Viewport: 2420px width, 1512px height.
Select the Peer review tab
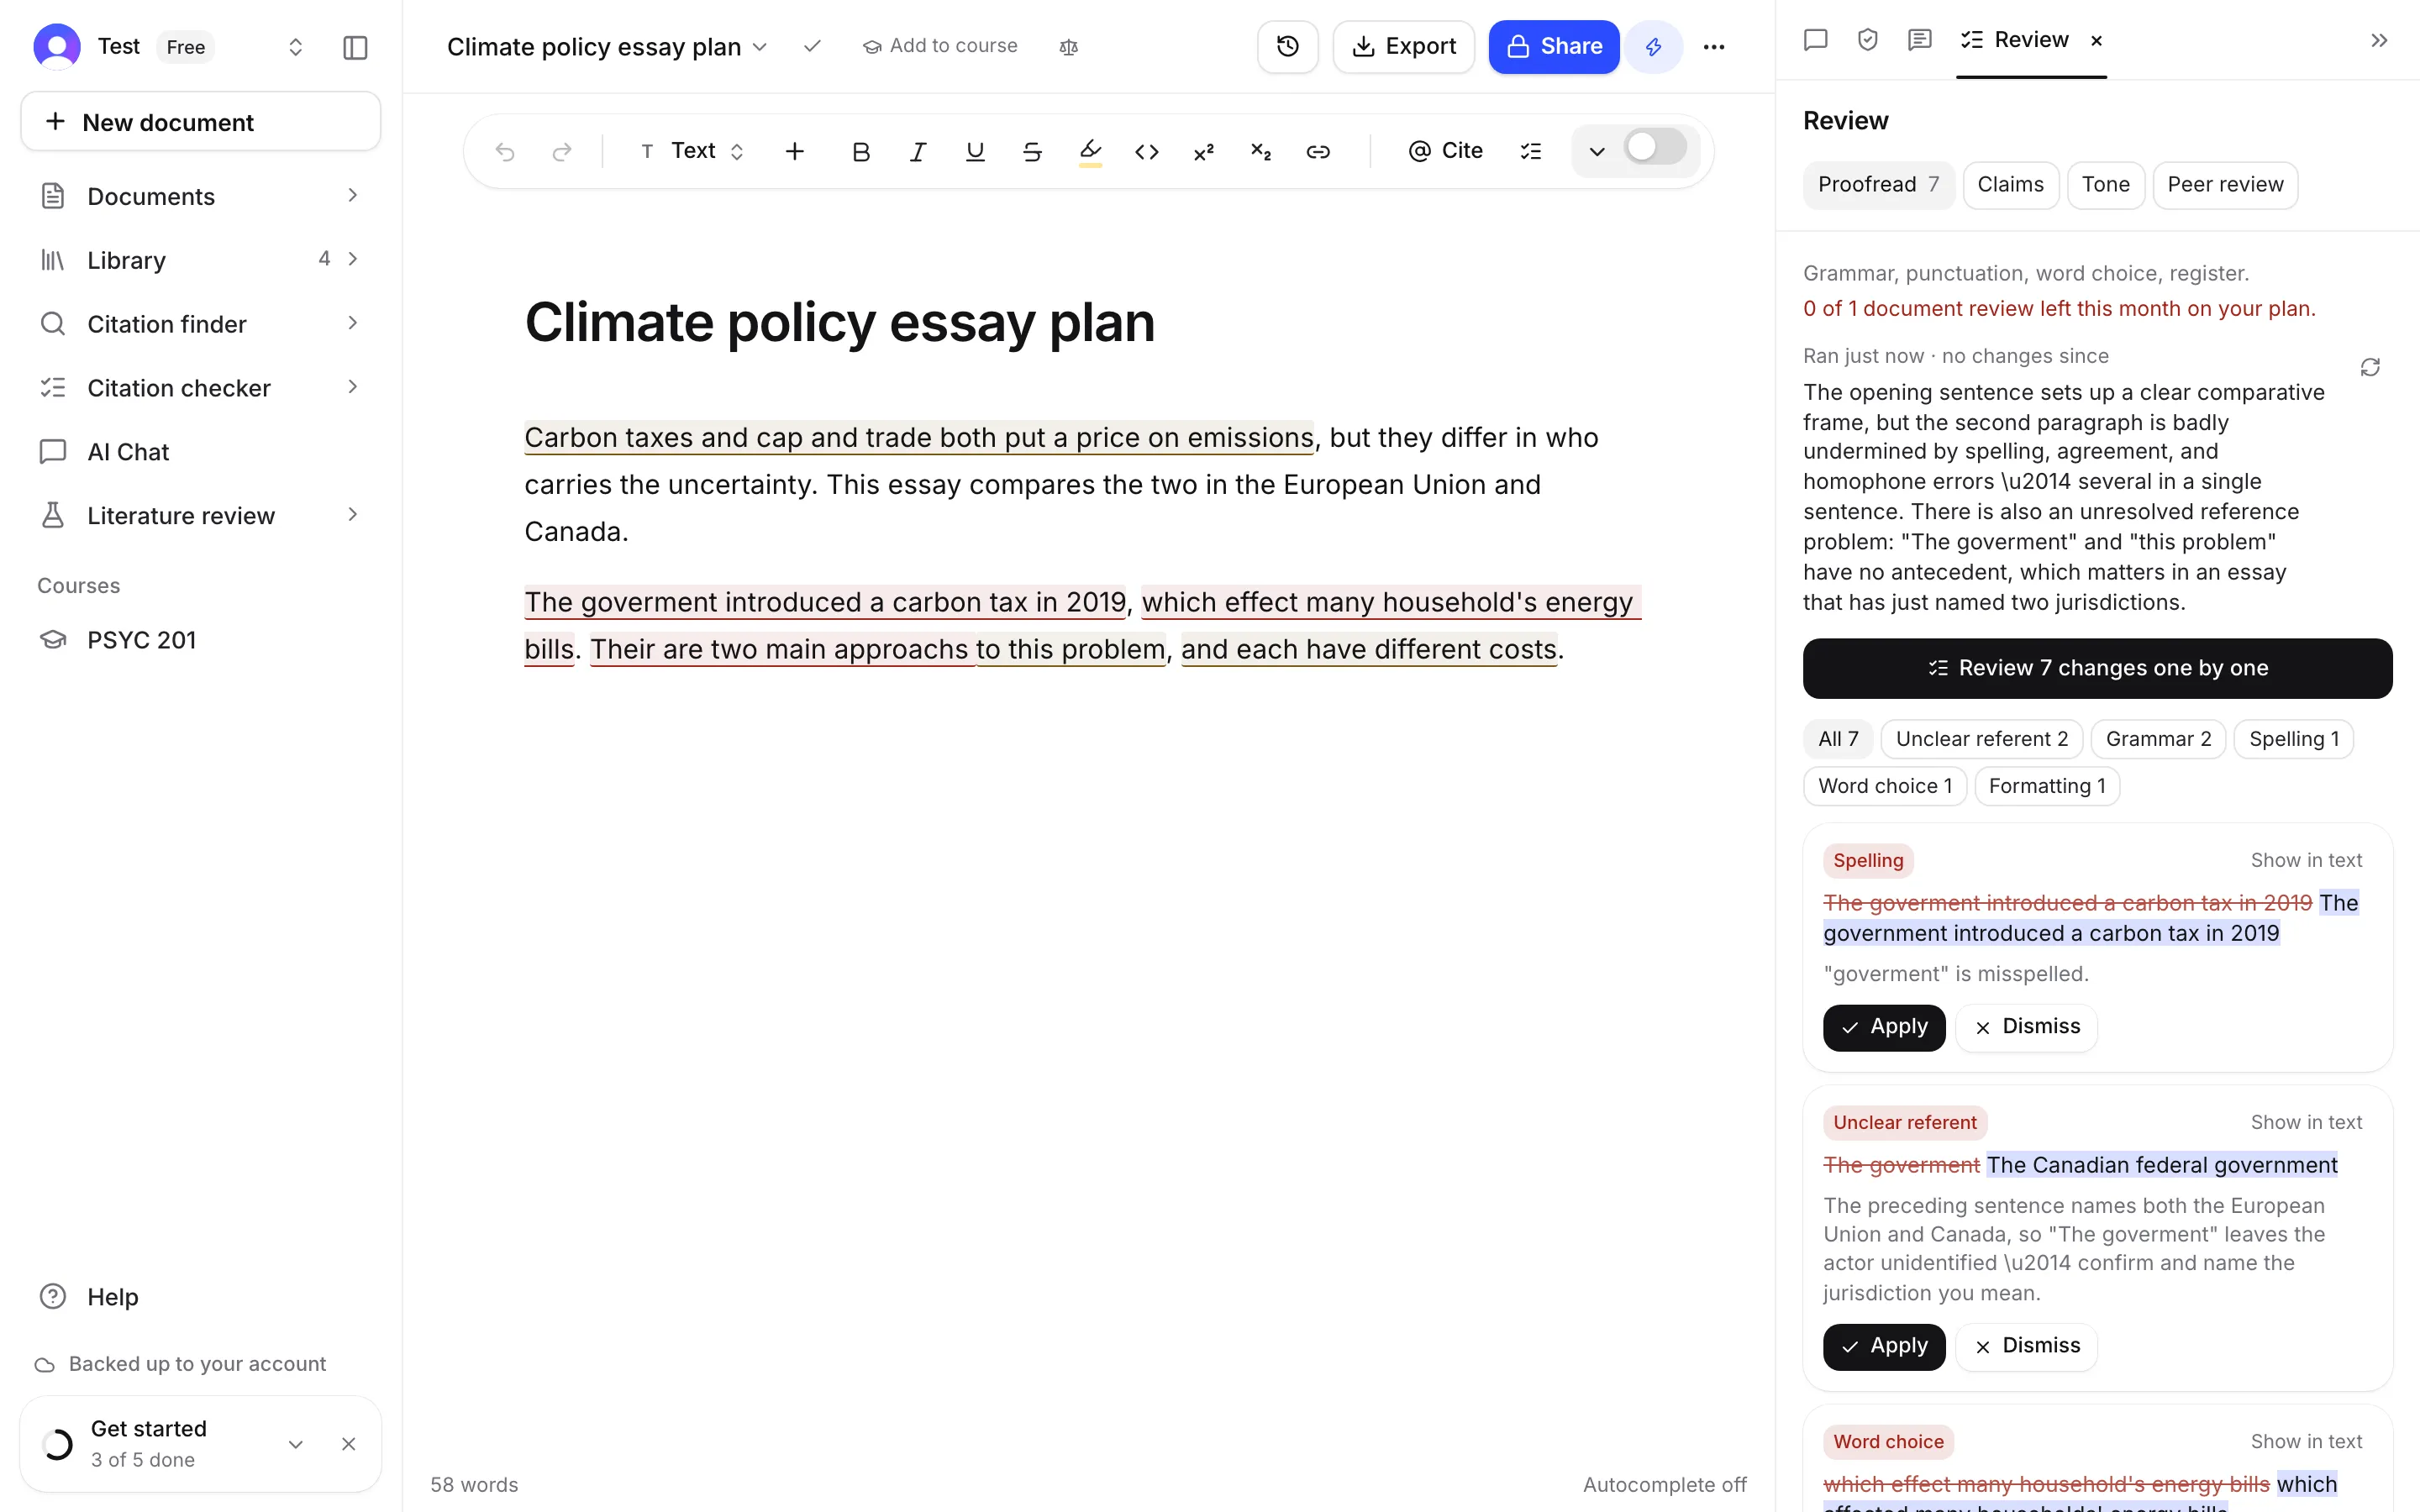coord(2225,185)
